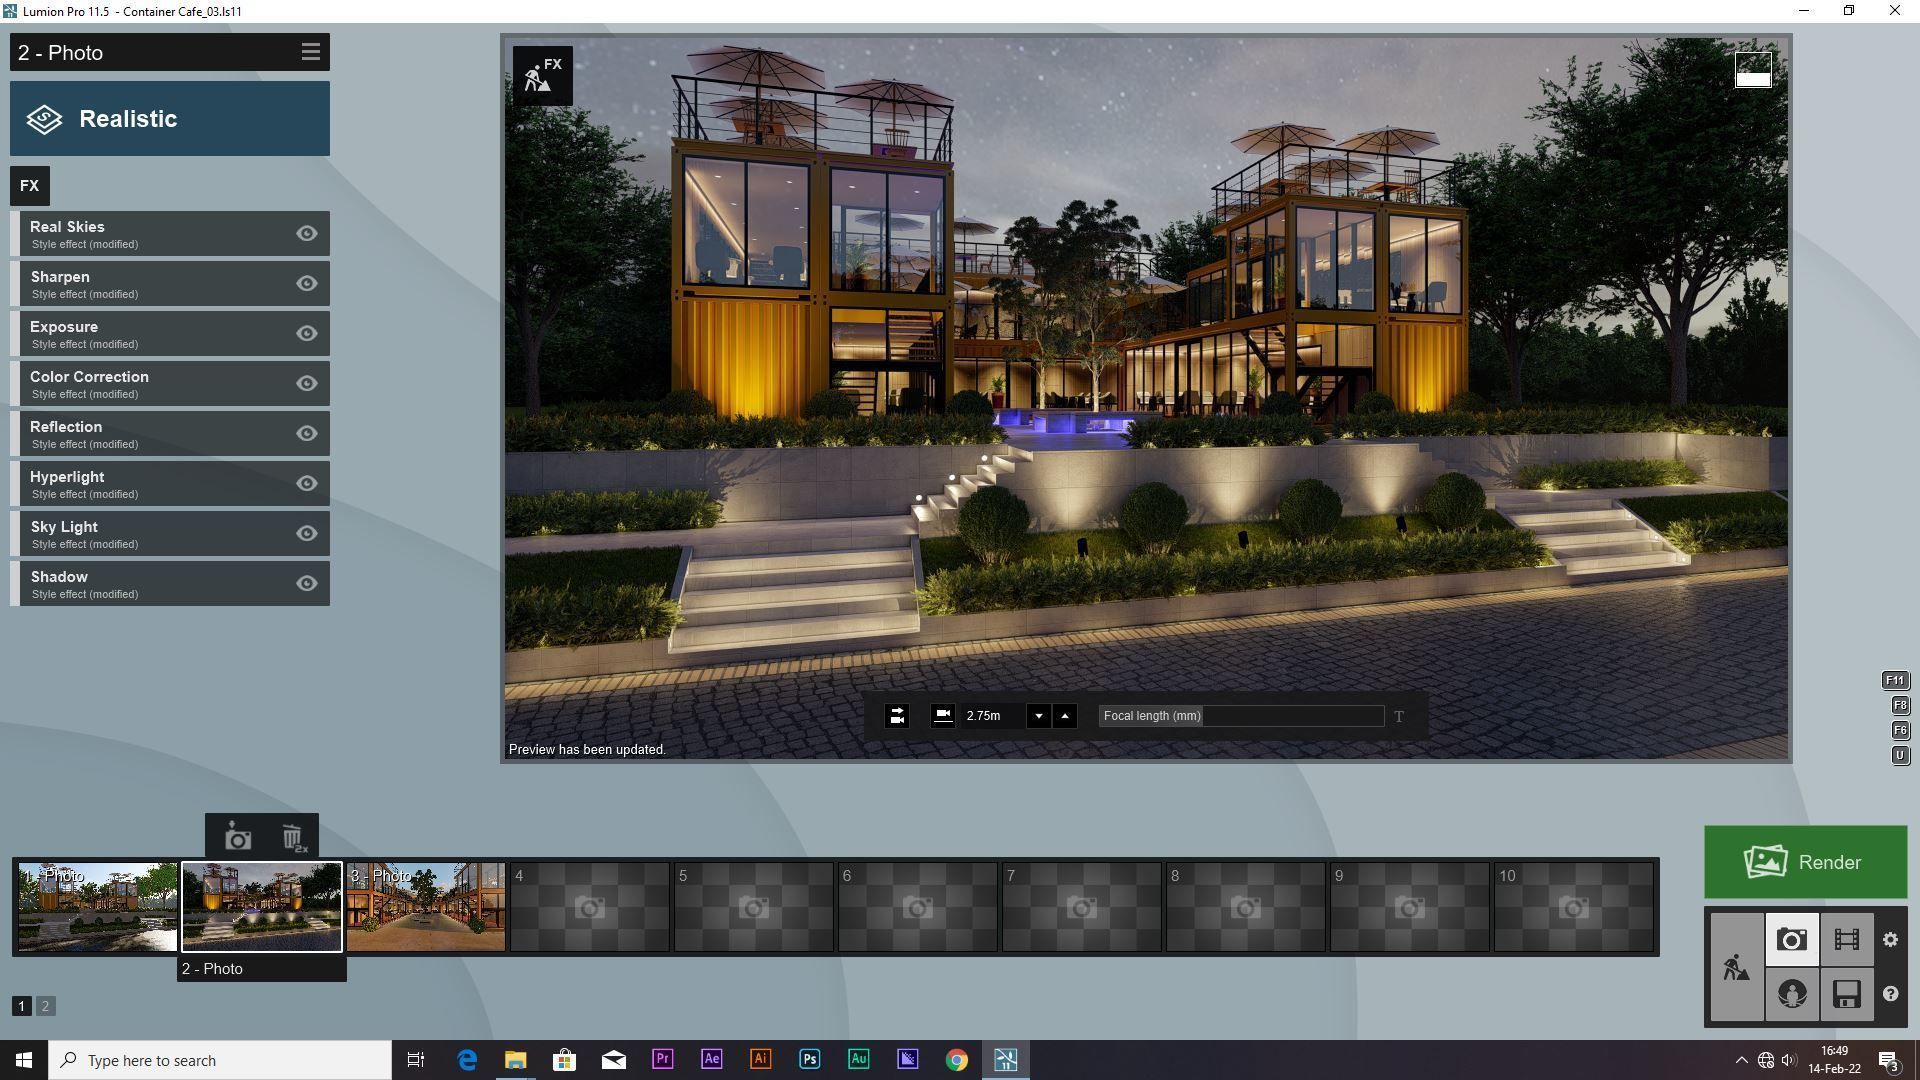Select Photo mode camera icon
This screenshot has height=1080, width=1920.
click(1792, 939)
